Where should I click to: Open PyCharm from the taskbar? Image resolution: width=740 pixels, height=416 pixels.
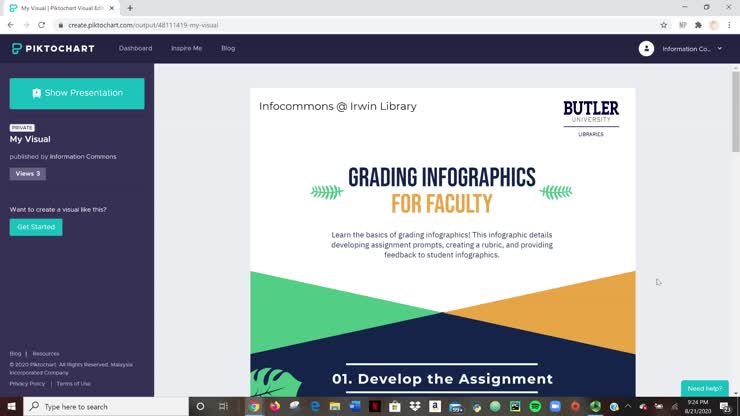(515, 407)
